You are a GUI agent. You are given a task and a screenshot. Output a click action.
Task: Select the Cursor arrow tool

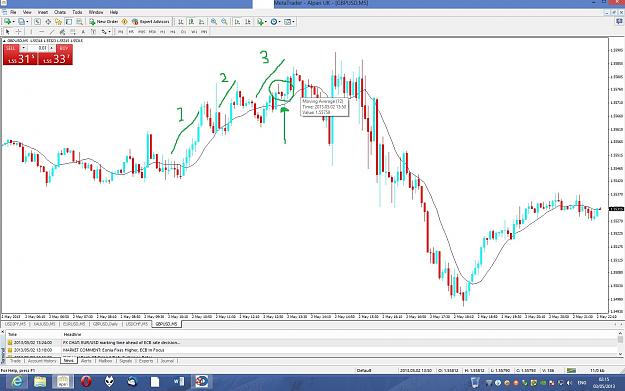click(8, 31)
